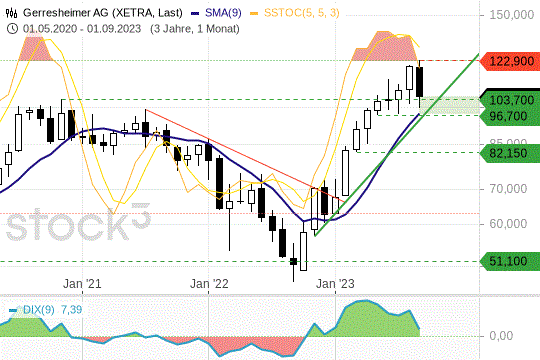Click the candlestick chart type icon
This screenshot has width=540, height=360.
[11, 13]
